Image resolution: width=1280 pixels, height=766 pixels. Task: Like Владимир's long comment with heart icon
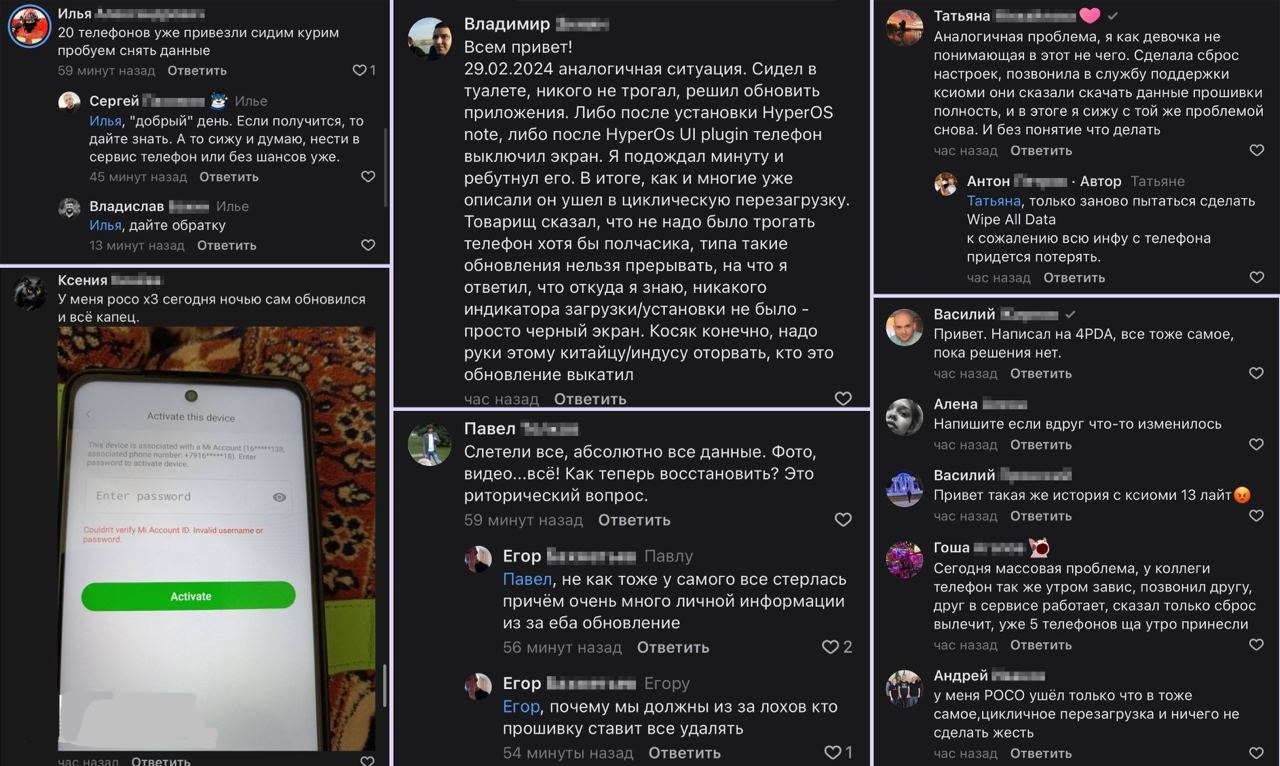pyautogui.click(x=843, y=398)
